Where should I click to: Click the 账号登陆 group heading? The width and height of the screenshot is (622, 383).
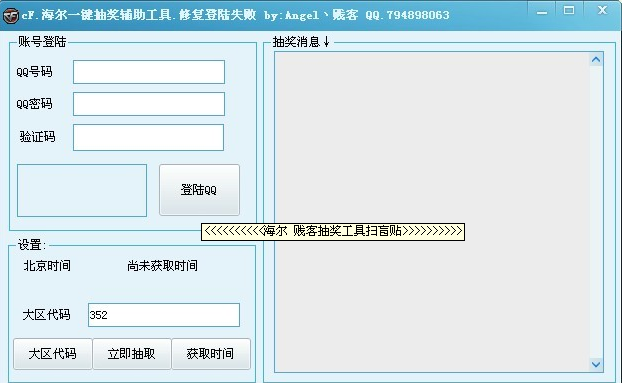tap(42, 42)
